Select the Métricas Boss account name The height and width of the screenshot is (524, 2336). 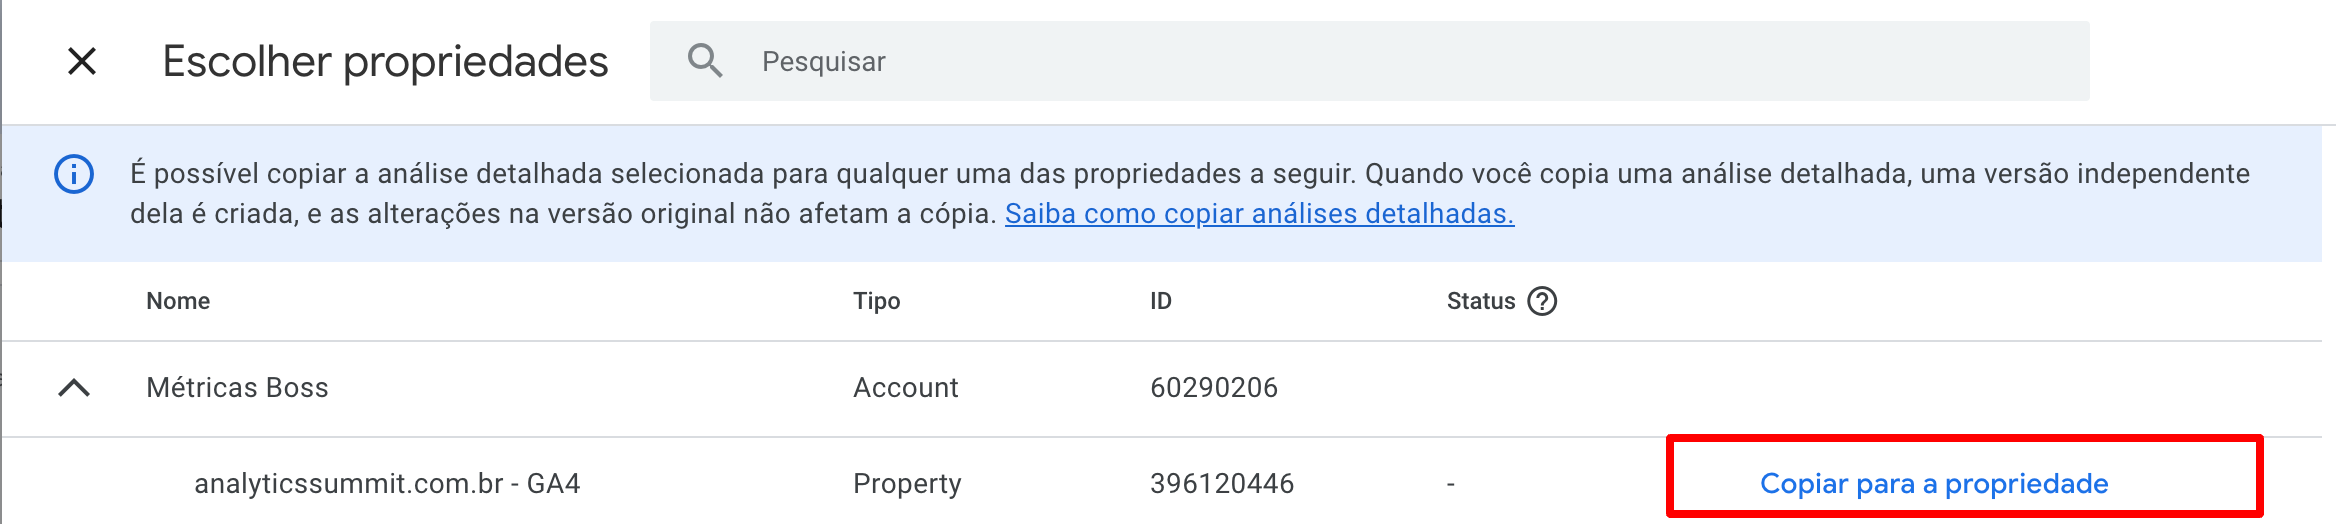pyautogui.click(x=237, y=388)
